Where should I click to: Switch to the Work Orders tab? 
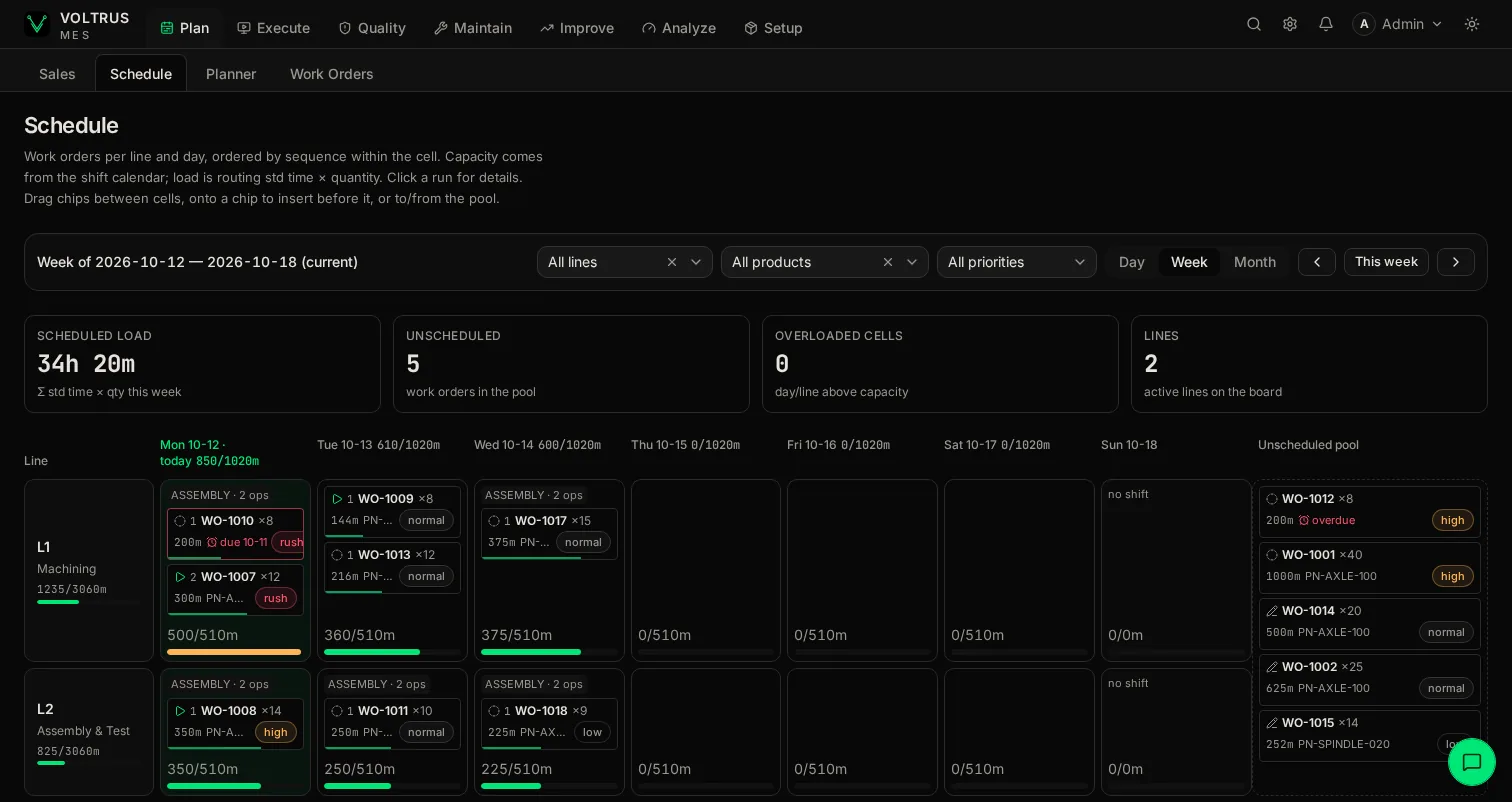click(332, 74)
